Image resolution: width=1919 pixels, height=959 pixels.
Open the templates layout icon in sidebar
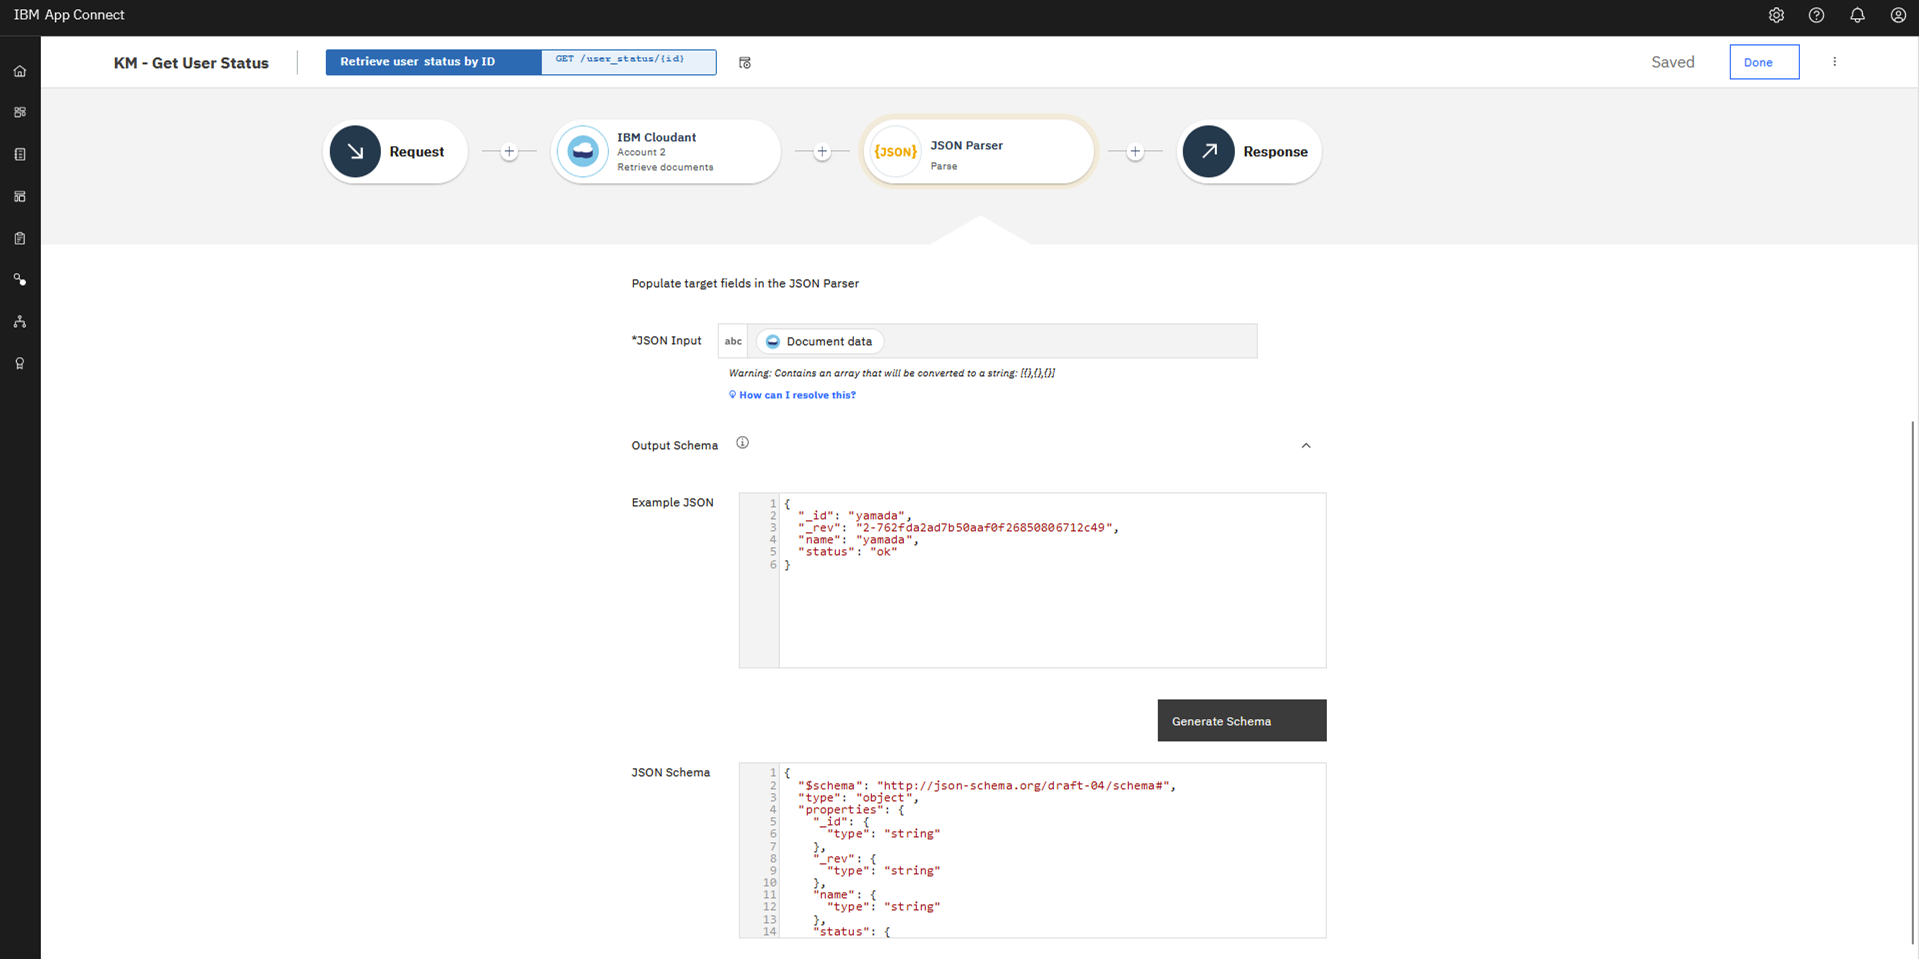(x=20, y=197)
